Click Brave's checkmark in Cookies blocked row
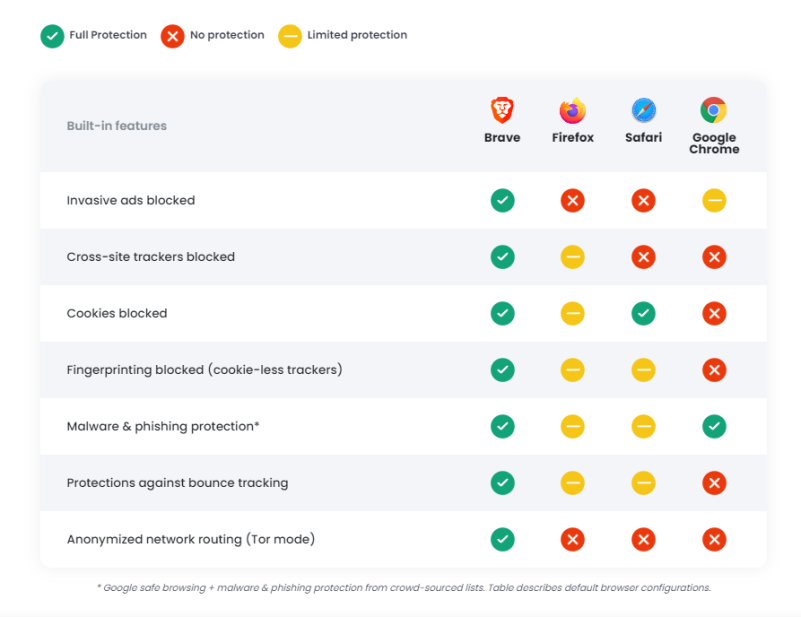Viewport: 801px width, 617px height. pos(503,313)
